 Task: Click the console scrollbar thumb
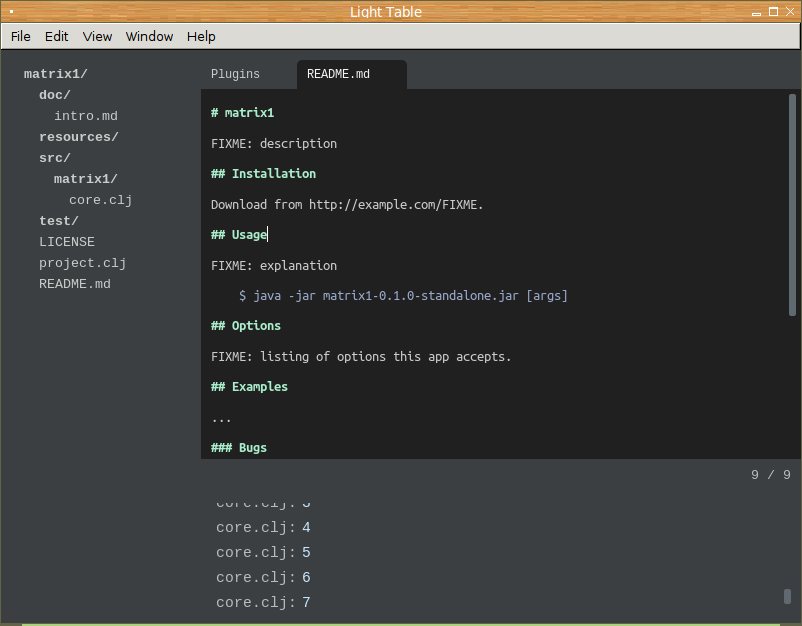(787, 596)
